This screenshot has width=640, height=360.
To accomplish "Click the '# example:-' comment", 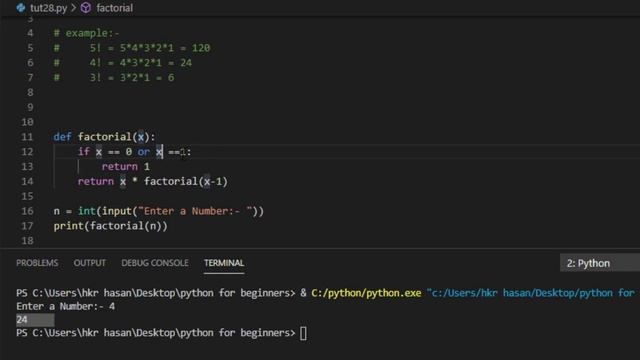I will pos(87,33).
